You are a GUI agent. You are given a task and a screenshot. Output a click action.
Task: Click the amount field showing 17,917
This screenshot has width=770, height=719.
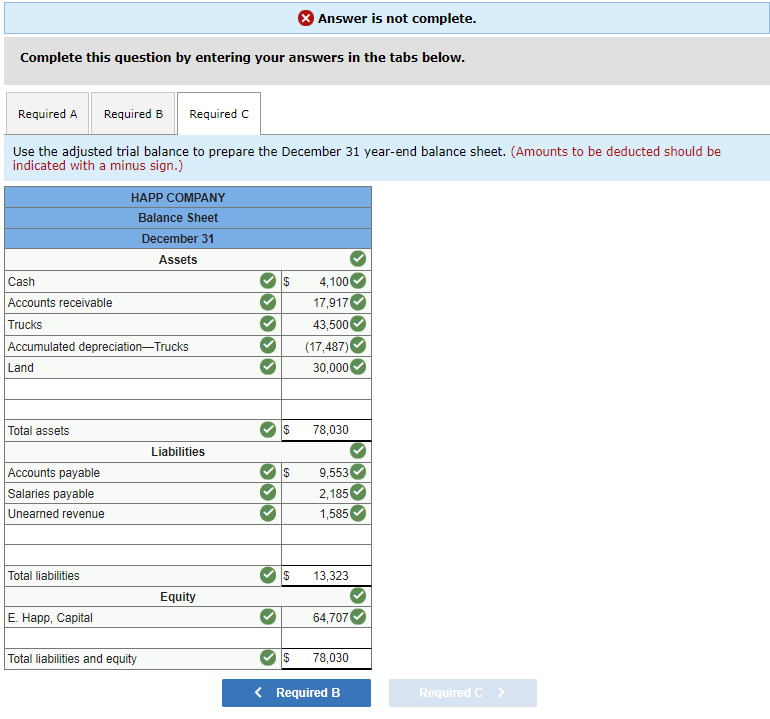click(x=326, y=303)
